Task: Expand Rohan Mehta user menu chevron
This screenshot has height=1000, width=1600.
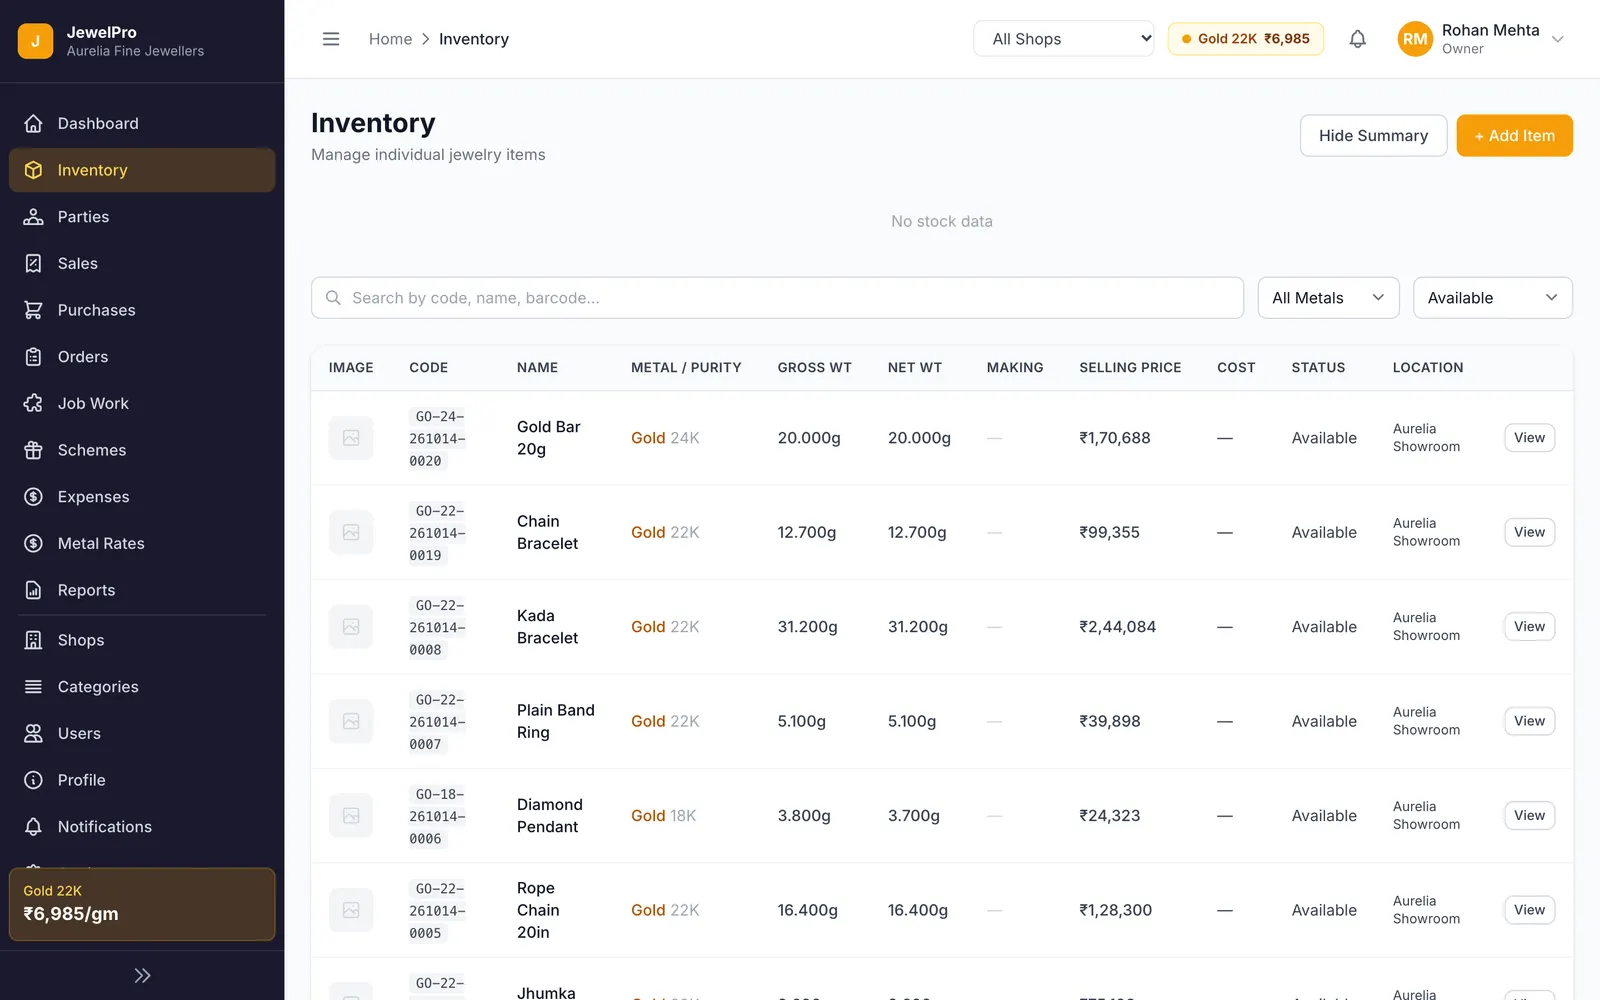Action: (1557, 39)
